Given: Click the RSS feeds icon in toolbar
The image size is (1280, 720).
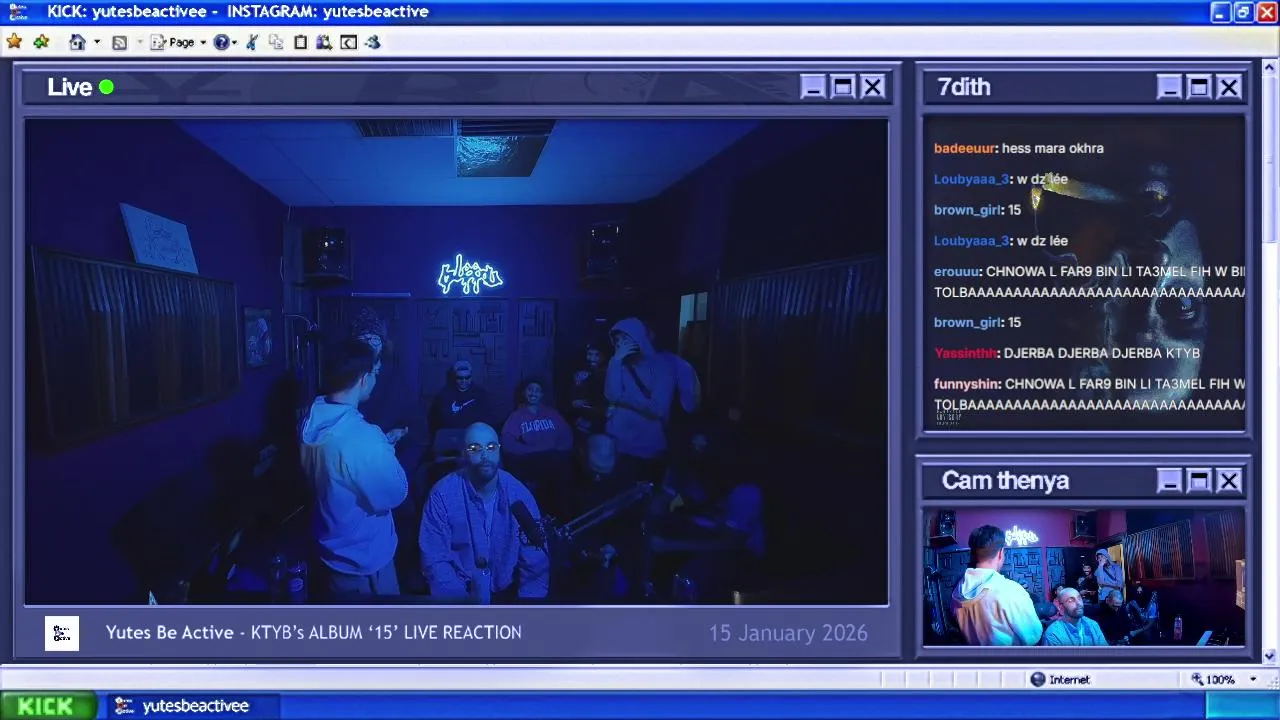Looking at the screenshot, I should (120, 42).
